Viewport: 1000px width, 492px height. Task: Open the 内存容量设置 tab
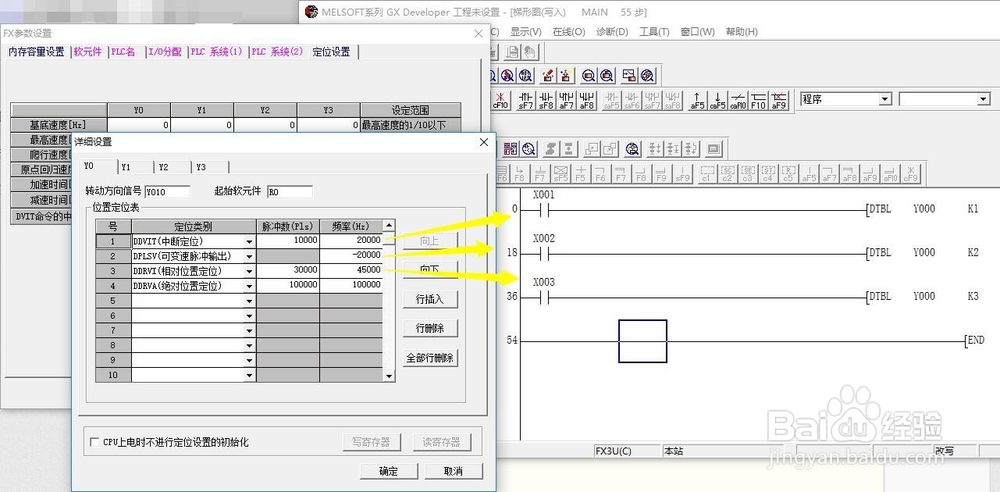(x=36, y=52)
